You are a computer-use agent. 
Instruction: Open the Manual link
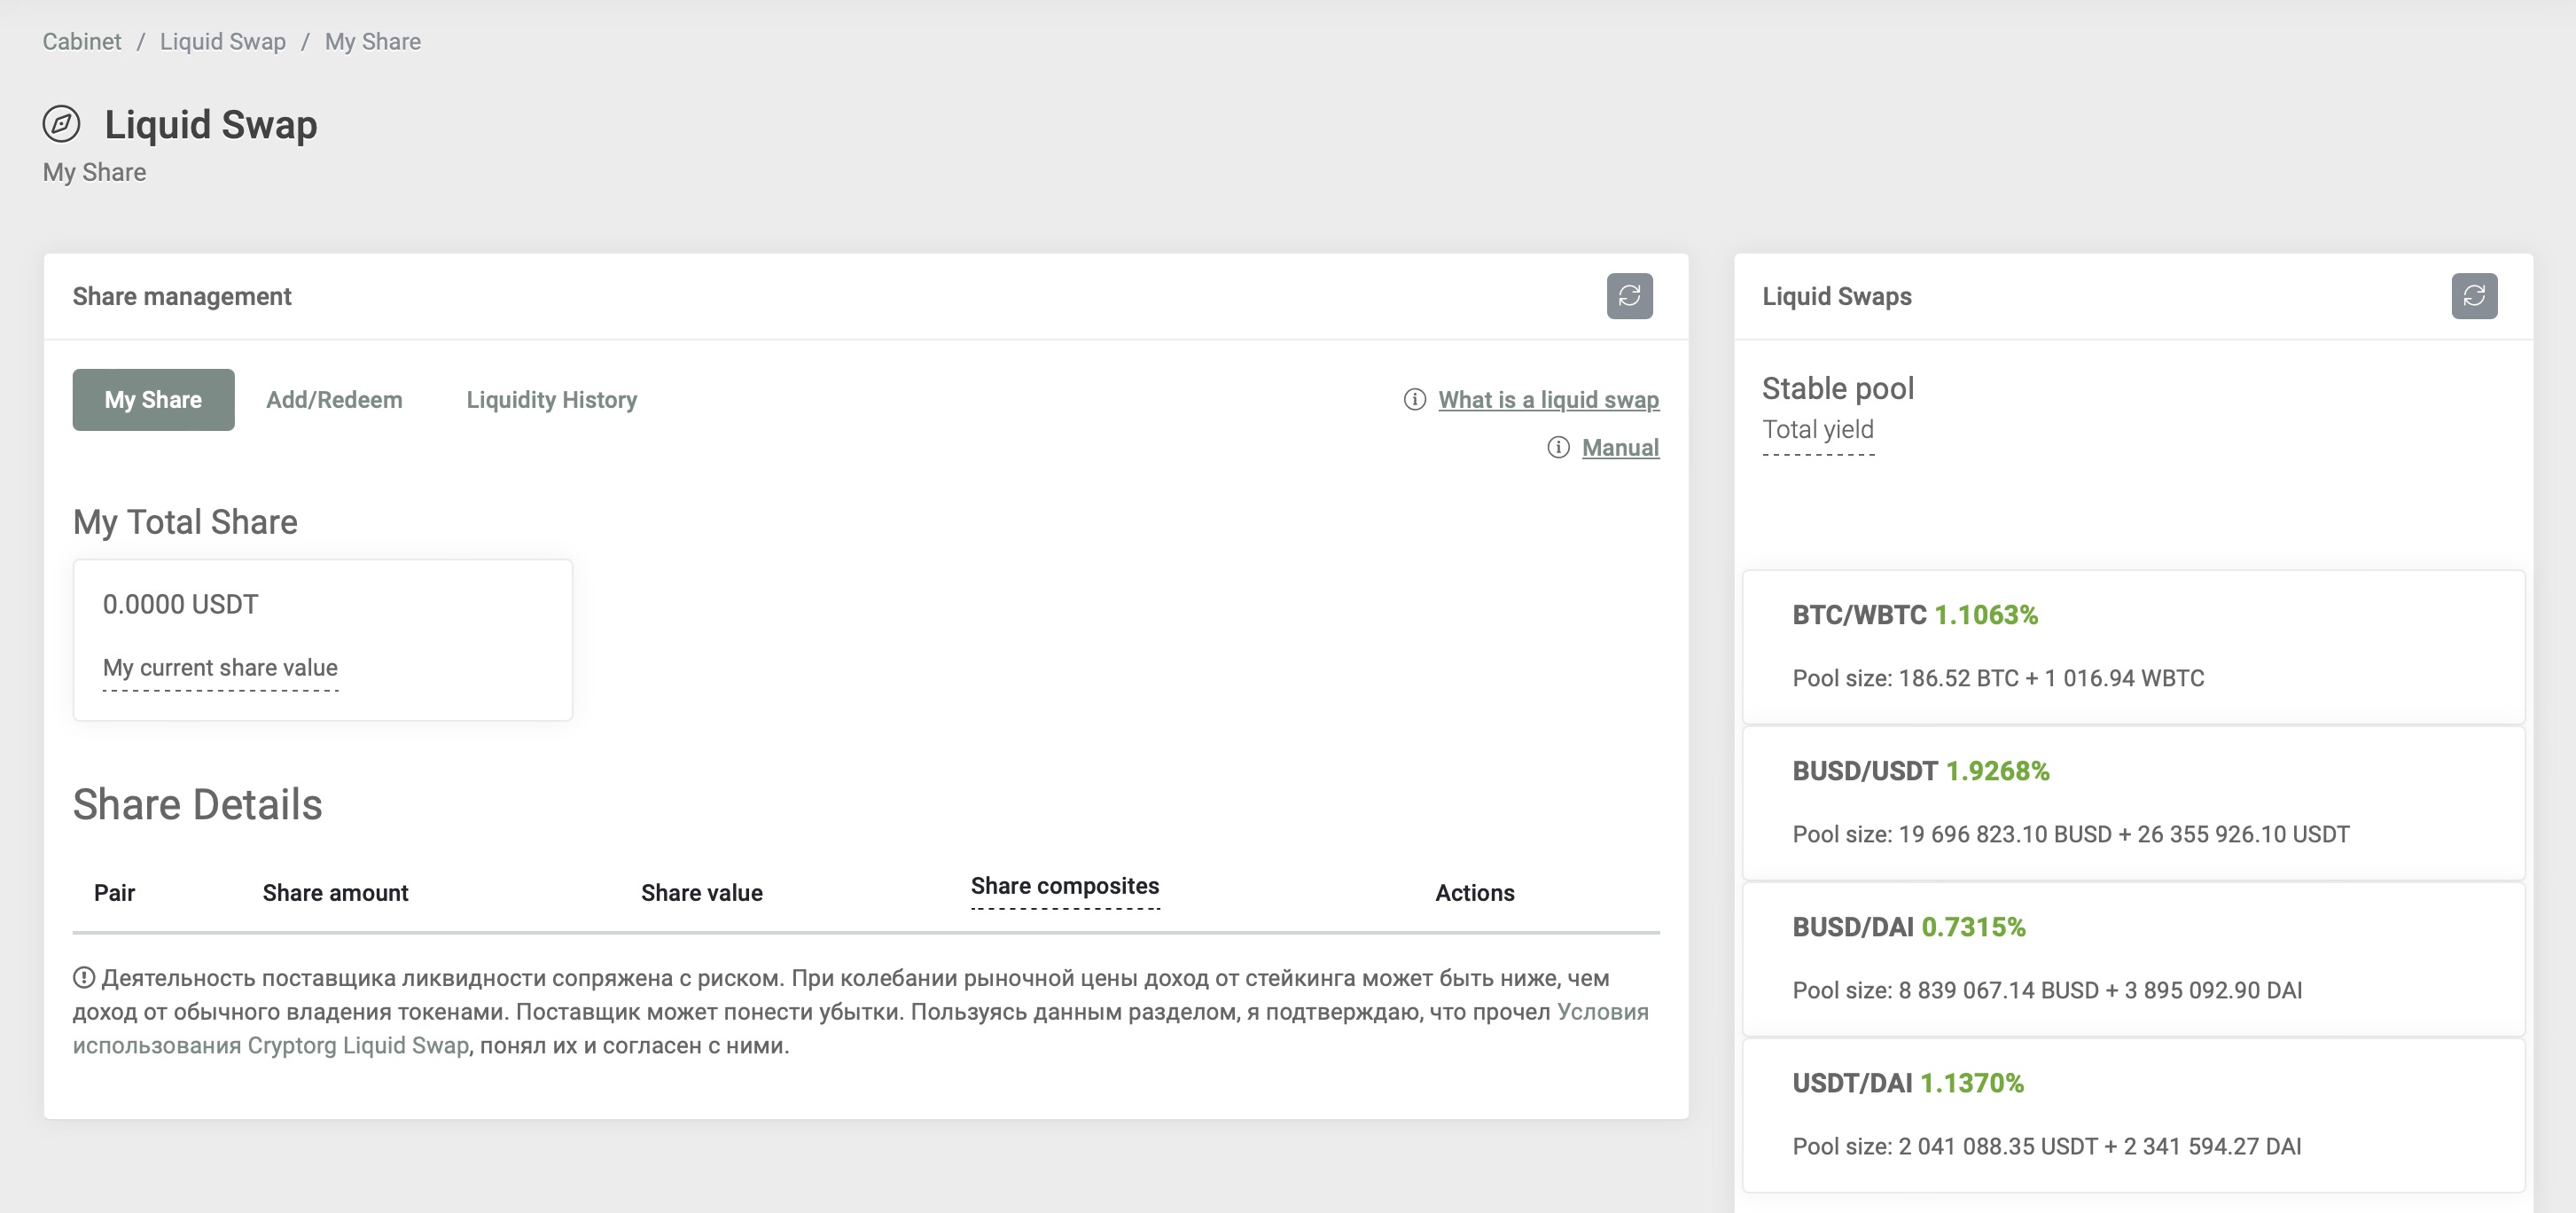[1620, 447]
